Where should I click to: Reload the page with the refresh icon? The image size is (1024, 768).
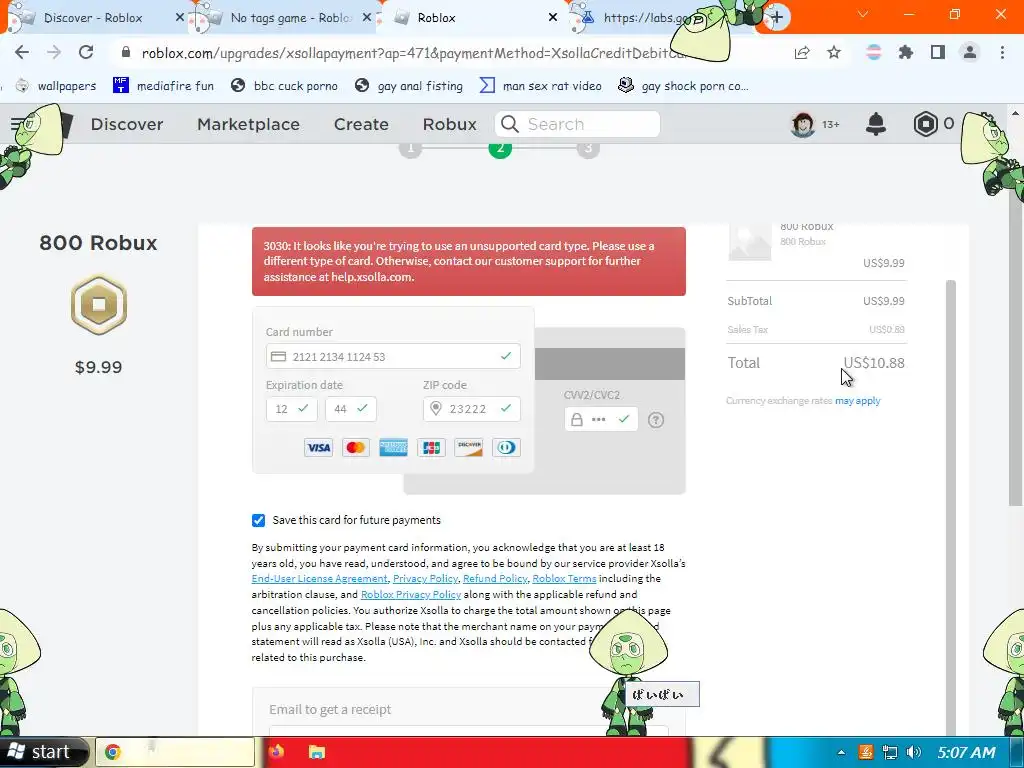tap(86, 52)
